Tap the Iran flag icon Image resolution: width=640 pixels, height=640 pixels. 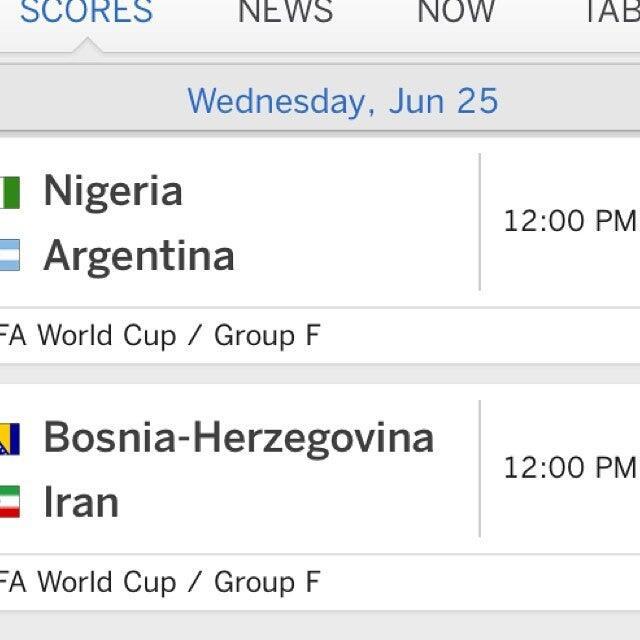click(x=9, y=502)
